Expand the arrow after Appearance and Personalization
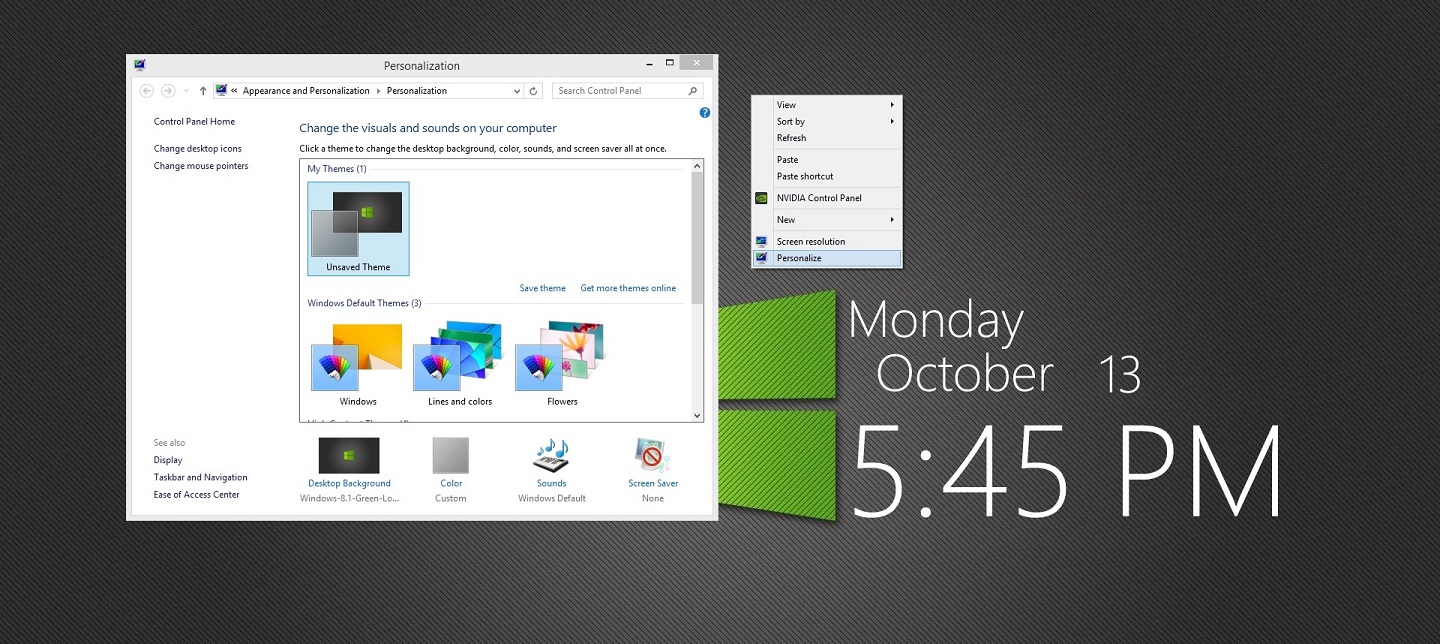 pos(378,91)
